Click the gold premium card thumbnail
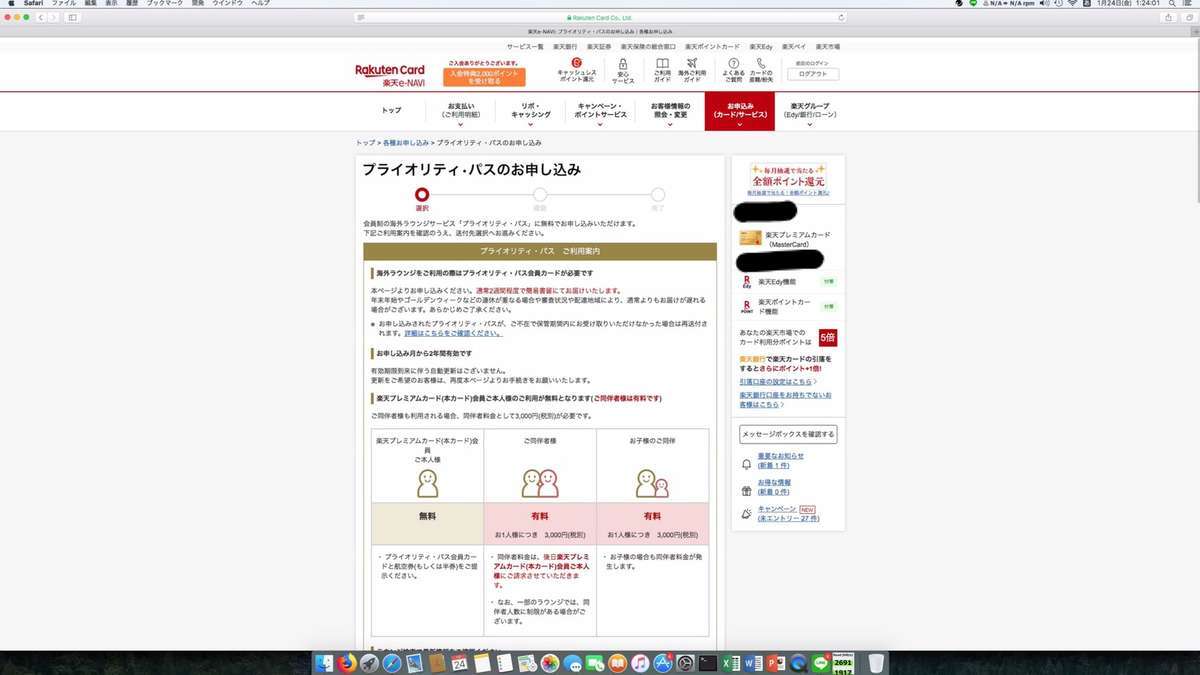1200x675 pixels. click(750, 238)
